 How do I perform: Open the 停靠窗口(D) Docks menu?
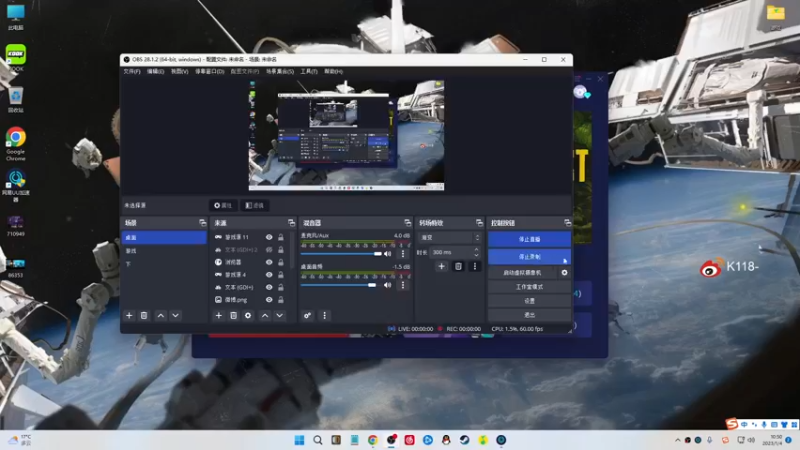coord(209,71)
